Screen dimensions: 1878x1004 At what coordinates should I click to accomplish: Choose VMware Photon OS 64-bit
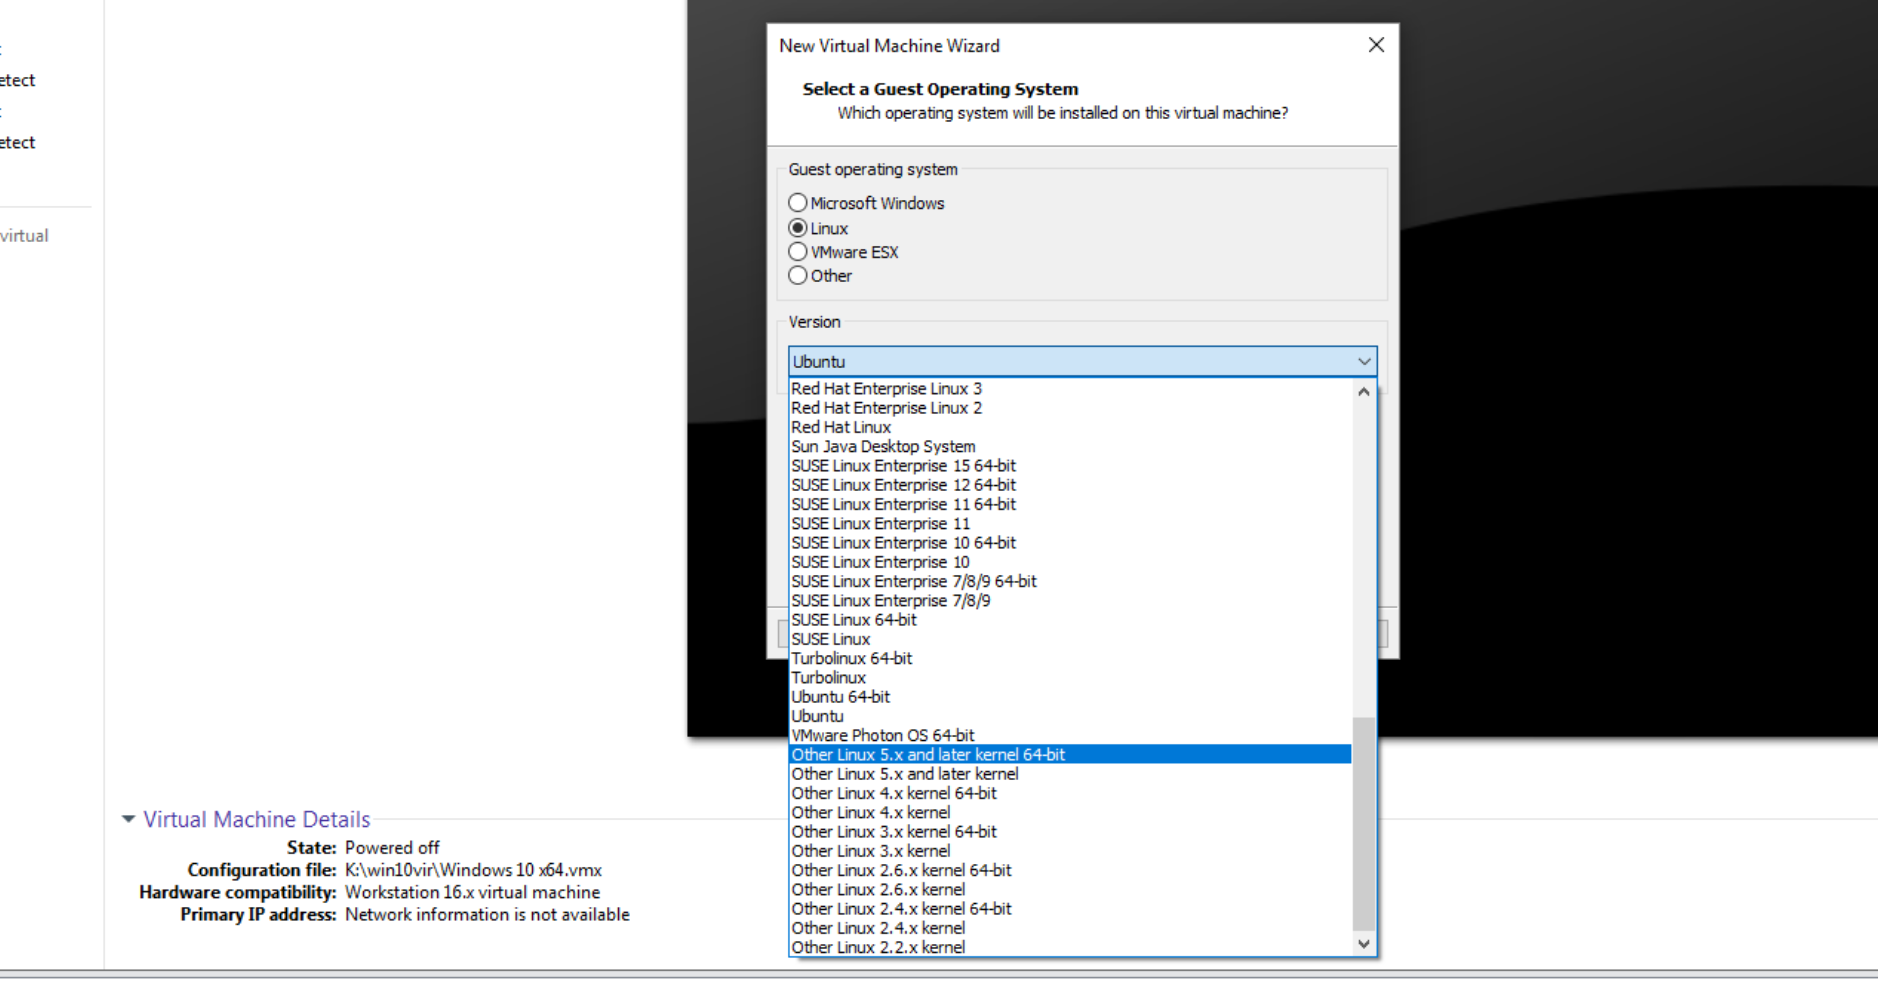pos(1070,735)
